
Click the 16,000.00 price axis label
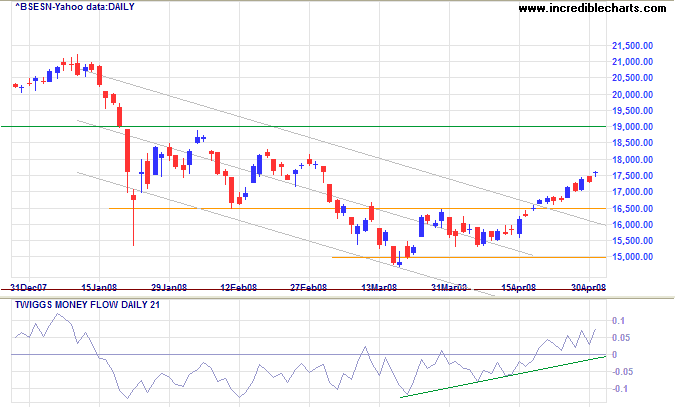click(632, 225)
